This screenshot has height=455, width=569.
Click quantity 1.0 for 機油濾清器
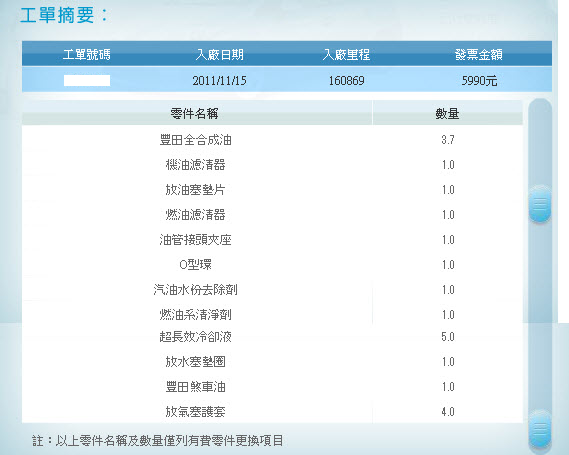point(448,165)
